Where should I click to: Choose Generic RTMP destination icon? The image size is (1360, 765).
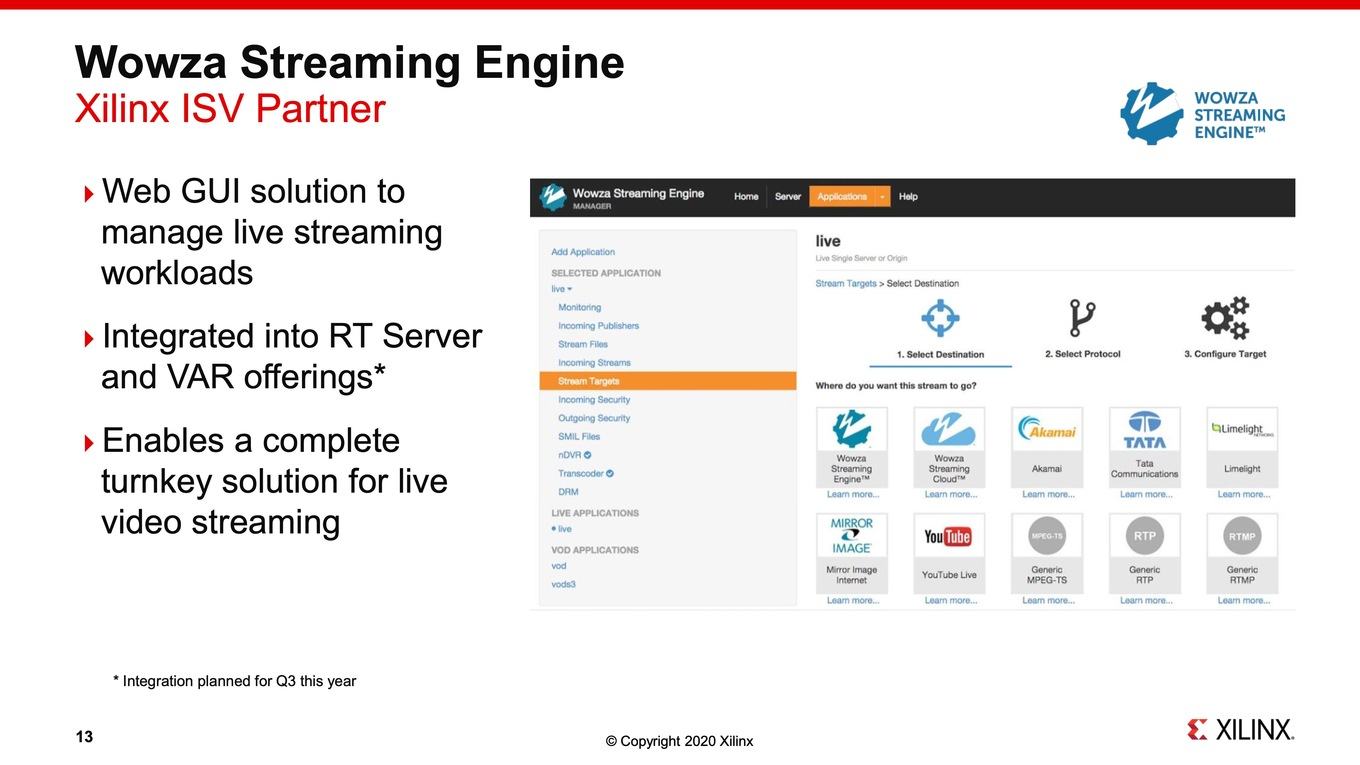[x=1242, y=536]
